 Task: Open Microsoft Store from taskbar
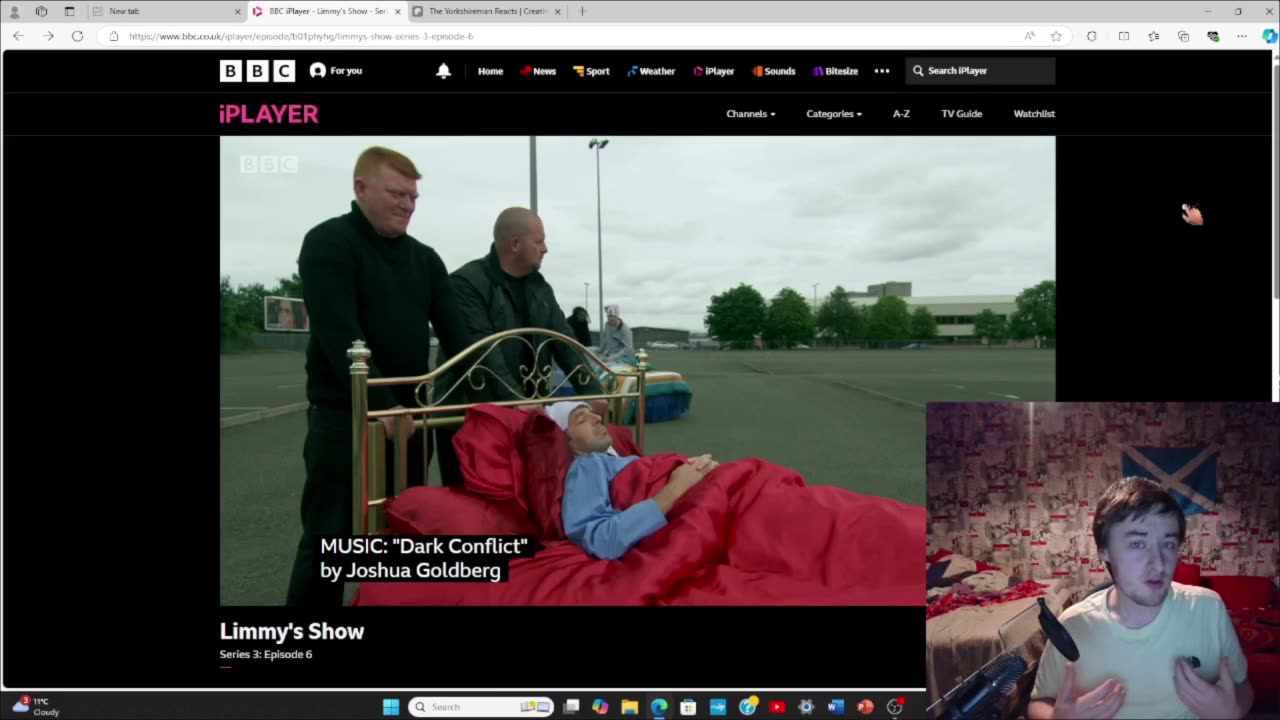click(x=688, y=707)
